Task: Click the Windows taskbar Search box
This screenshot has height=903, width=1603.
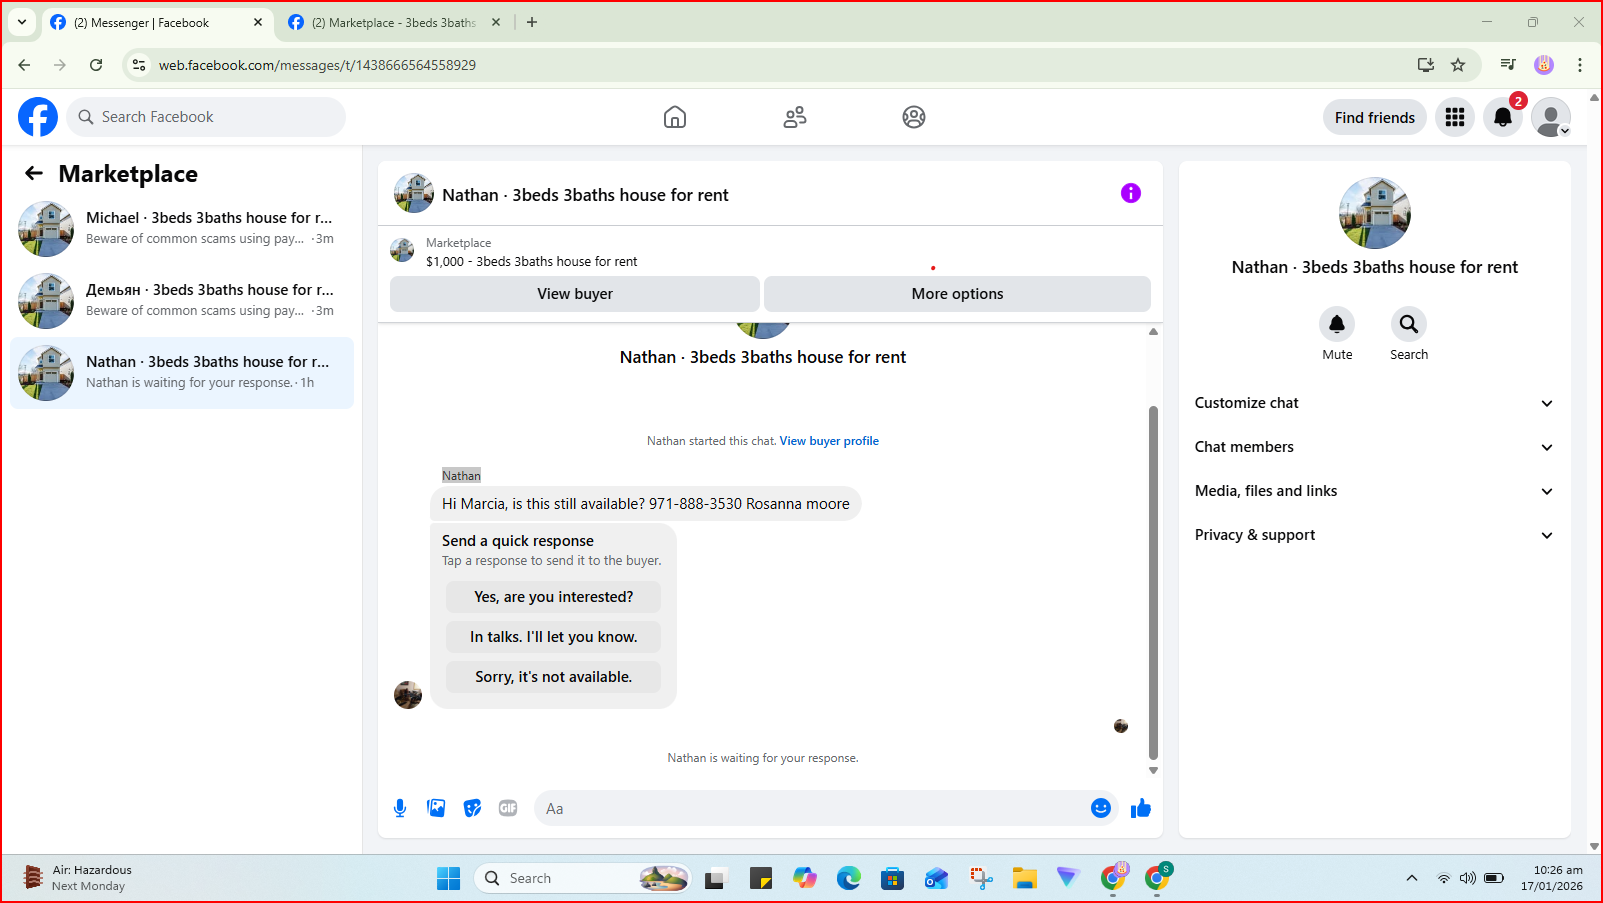Action: (x=583, y=878)
